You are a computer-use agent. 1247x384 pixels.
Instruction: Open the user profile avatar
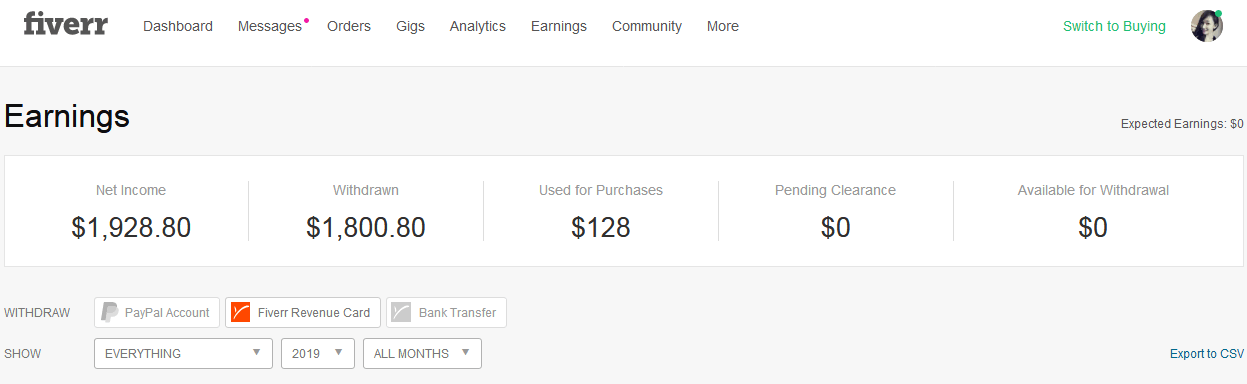point(1207,26)
